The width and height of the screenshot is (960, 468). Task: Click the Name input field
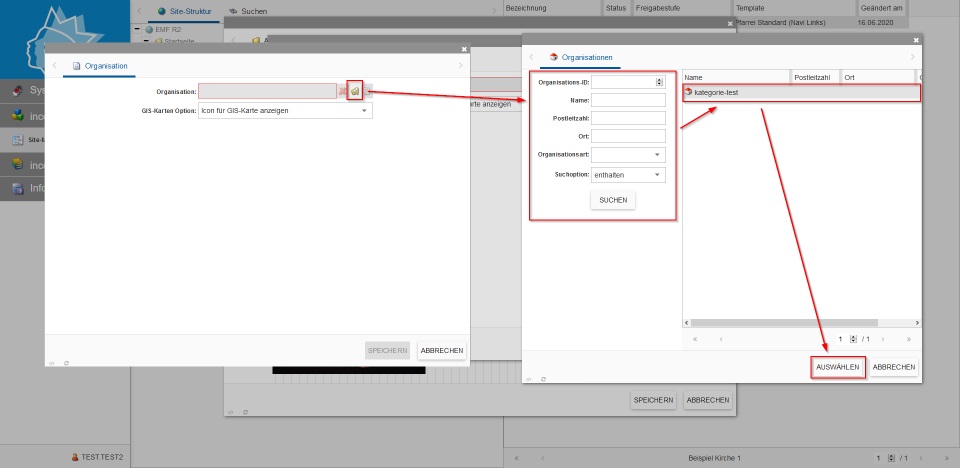click(x=628, y=100)
